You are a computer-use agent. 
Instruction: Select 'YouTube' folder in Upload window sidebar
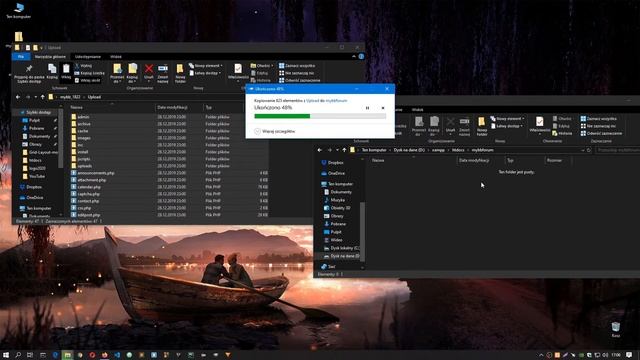[37, 176]
